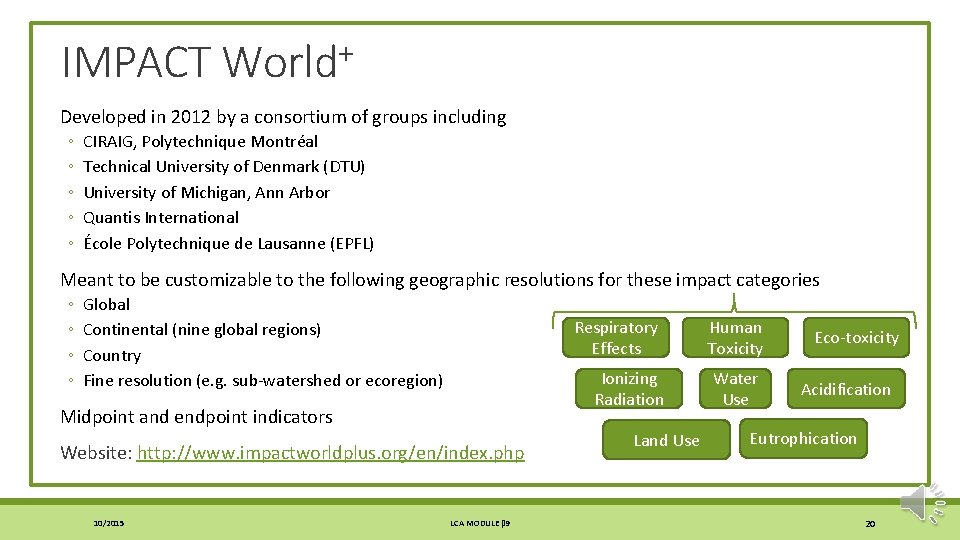Click the '10/2015' footer date
The height and width of the screenshot is (540, 960).
point(108,523)
